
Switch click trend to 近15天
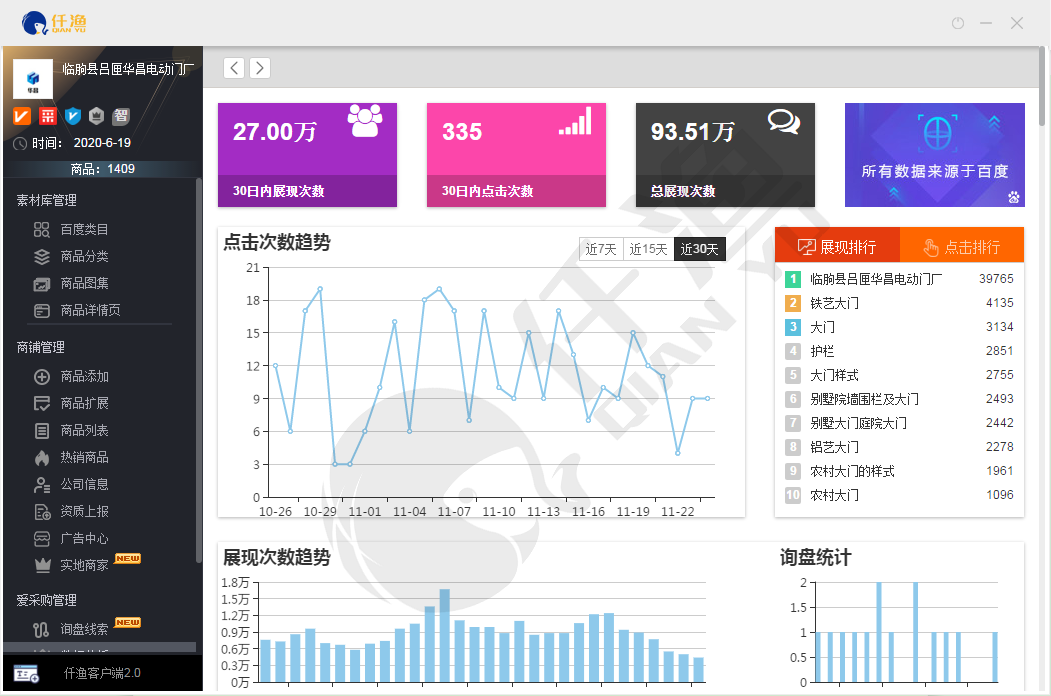(x=648, y=249)
